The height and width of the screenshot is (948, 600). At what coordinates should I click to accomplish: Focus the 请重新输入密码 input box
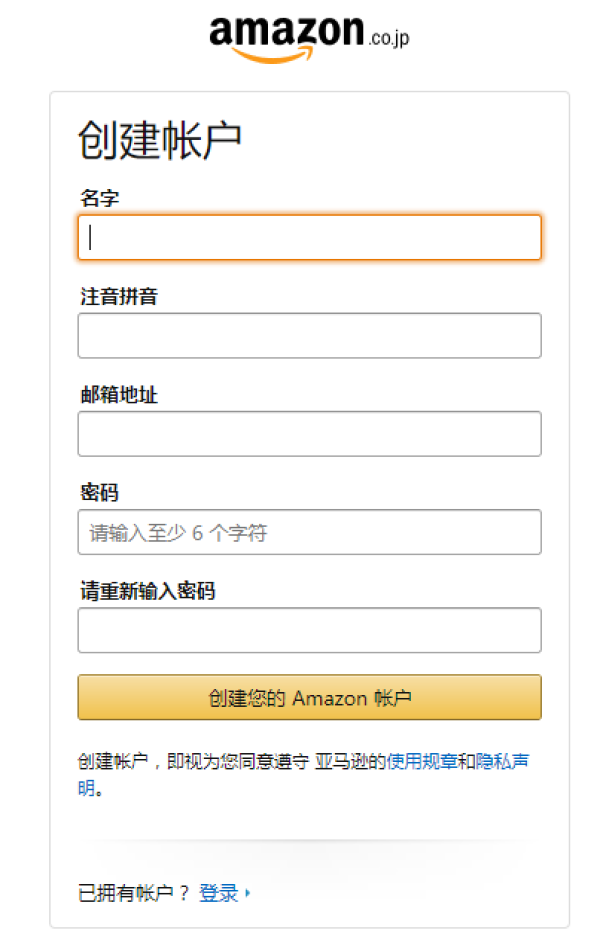(x=309, y=630)
